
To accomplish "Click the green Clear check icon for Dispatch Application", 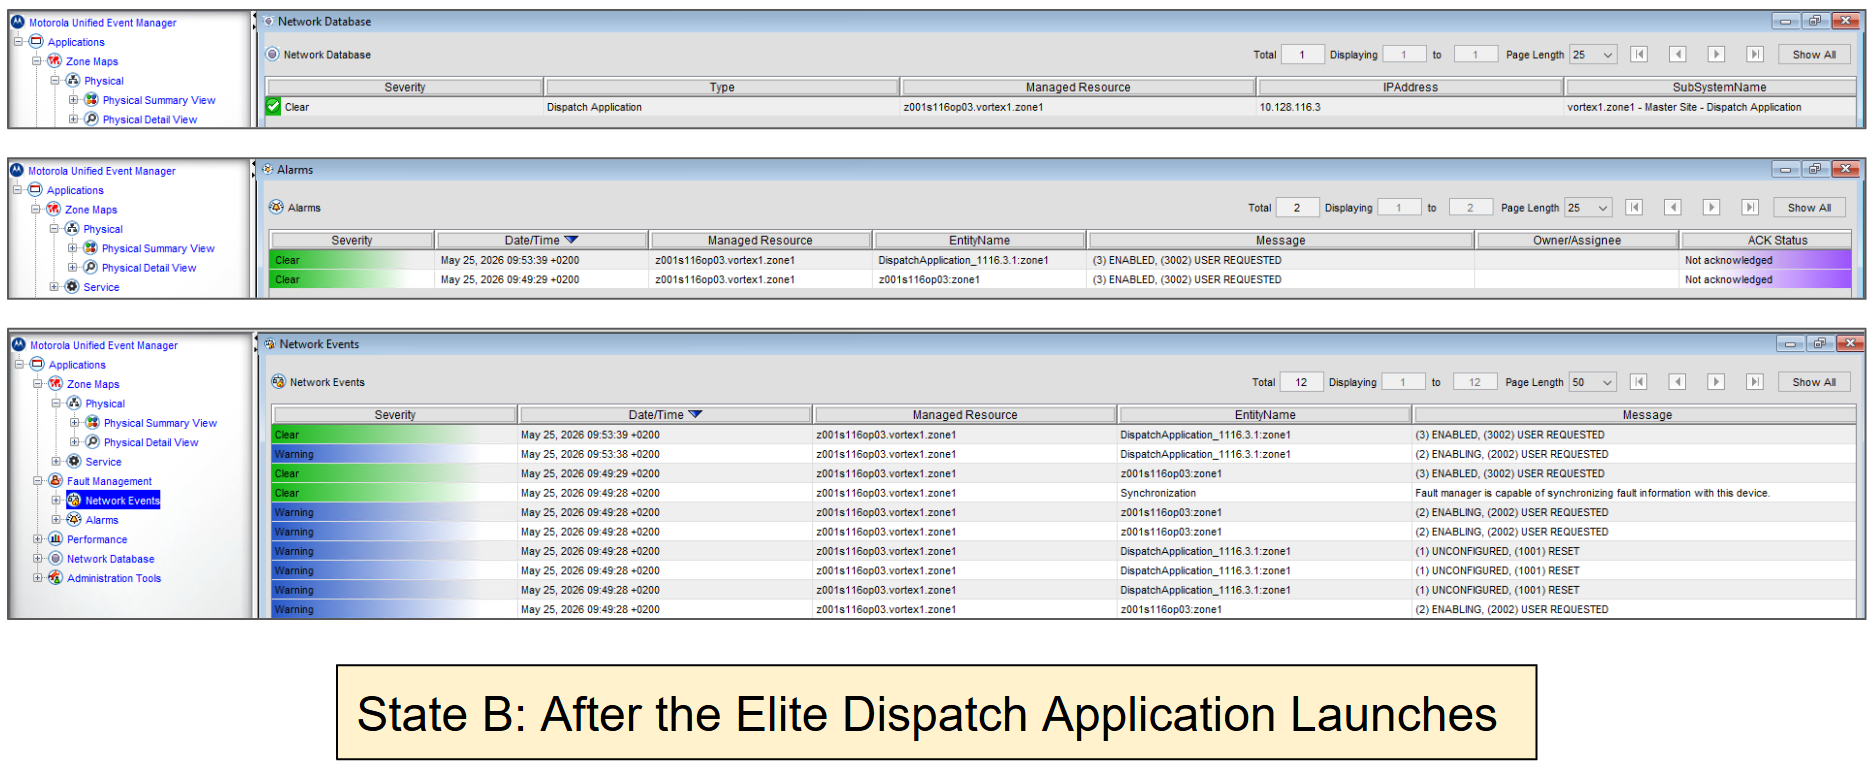I will 273,107.
